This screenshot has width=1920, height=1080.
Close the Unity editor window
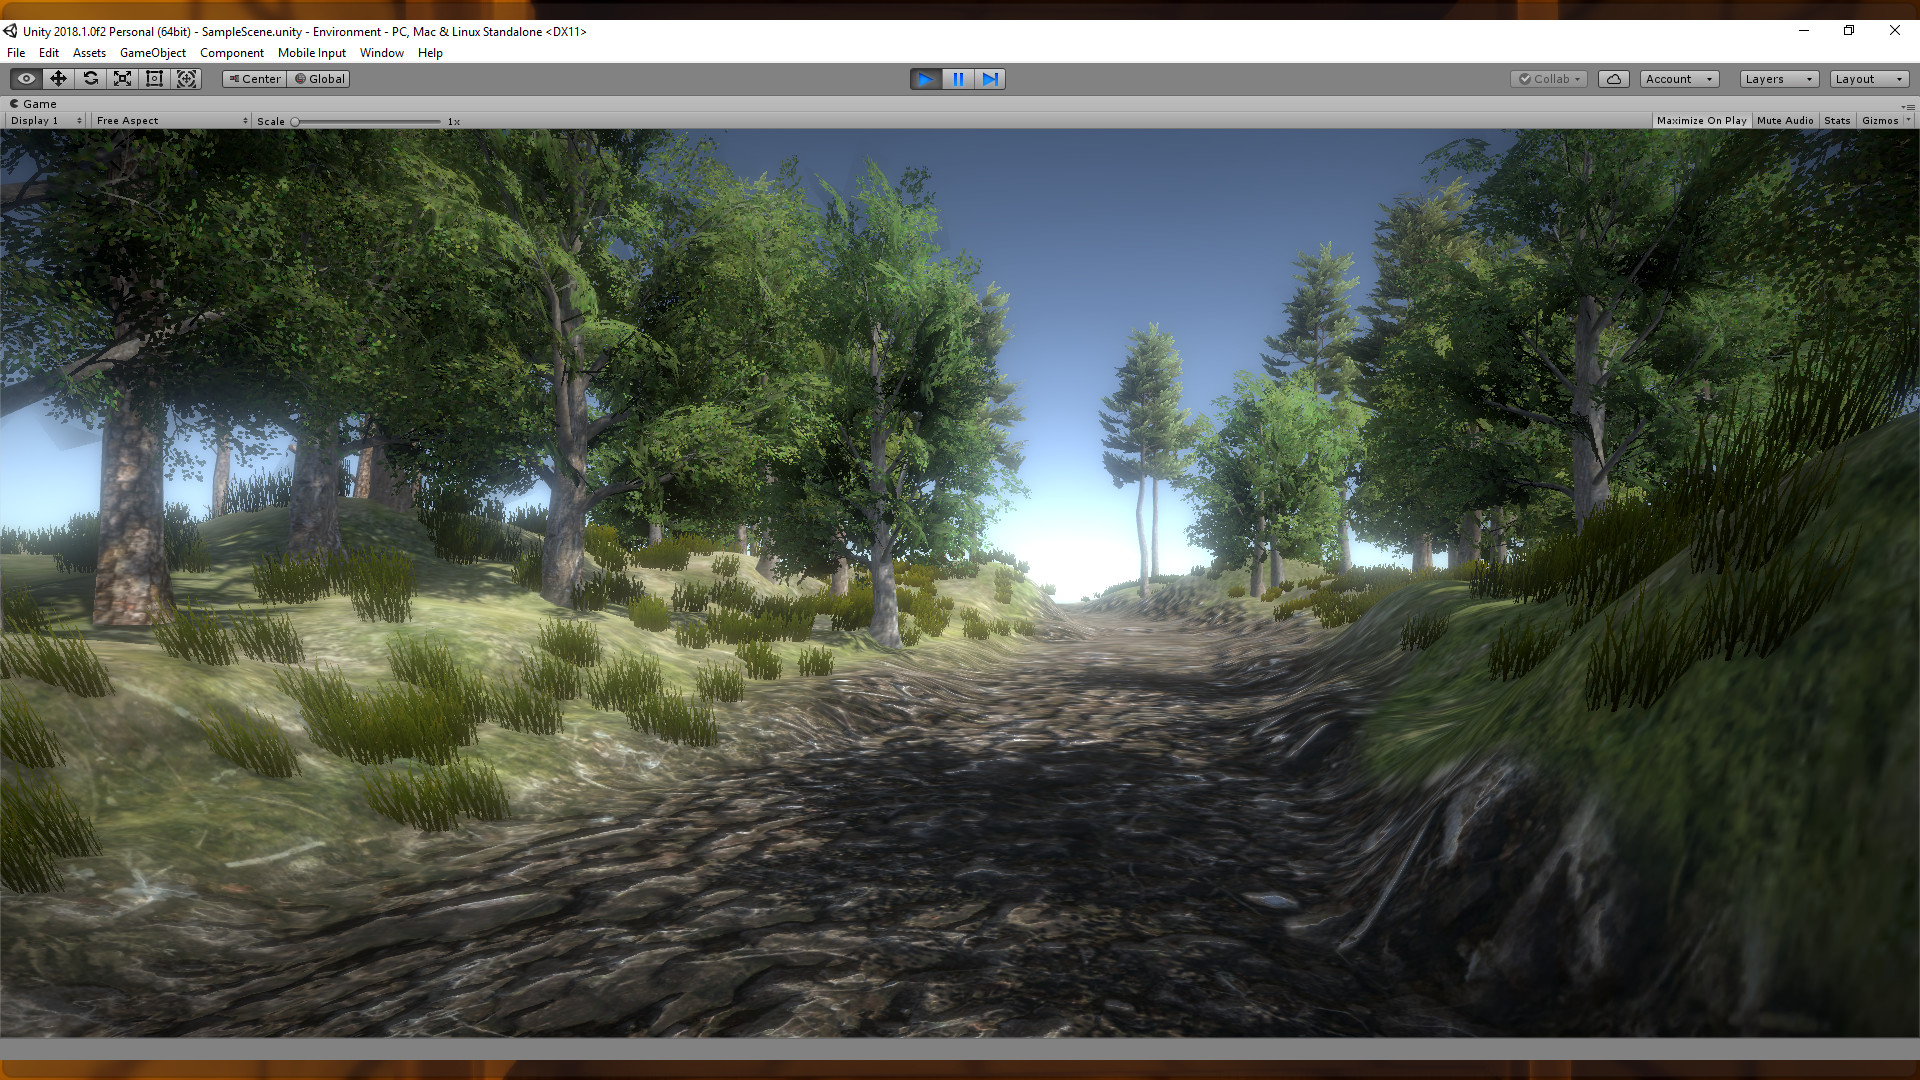[1895, 31]
